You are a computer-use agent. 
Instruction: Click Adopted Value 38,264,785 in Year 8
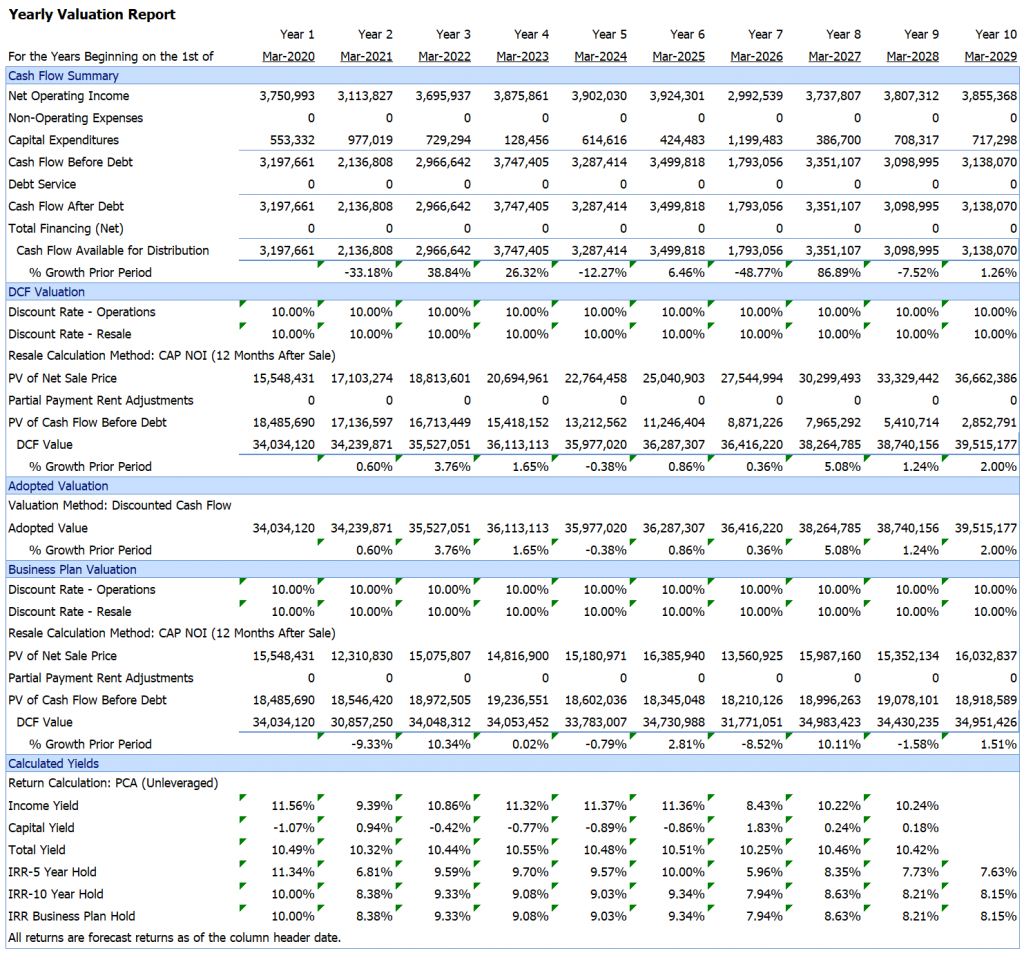click(x=829, y=528)
